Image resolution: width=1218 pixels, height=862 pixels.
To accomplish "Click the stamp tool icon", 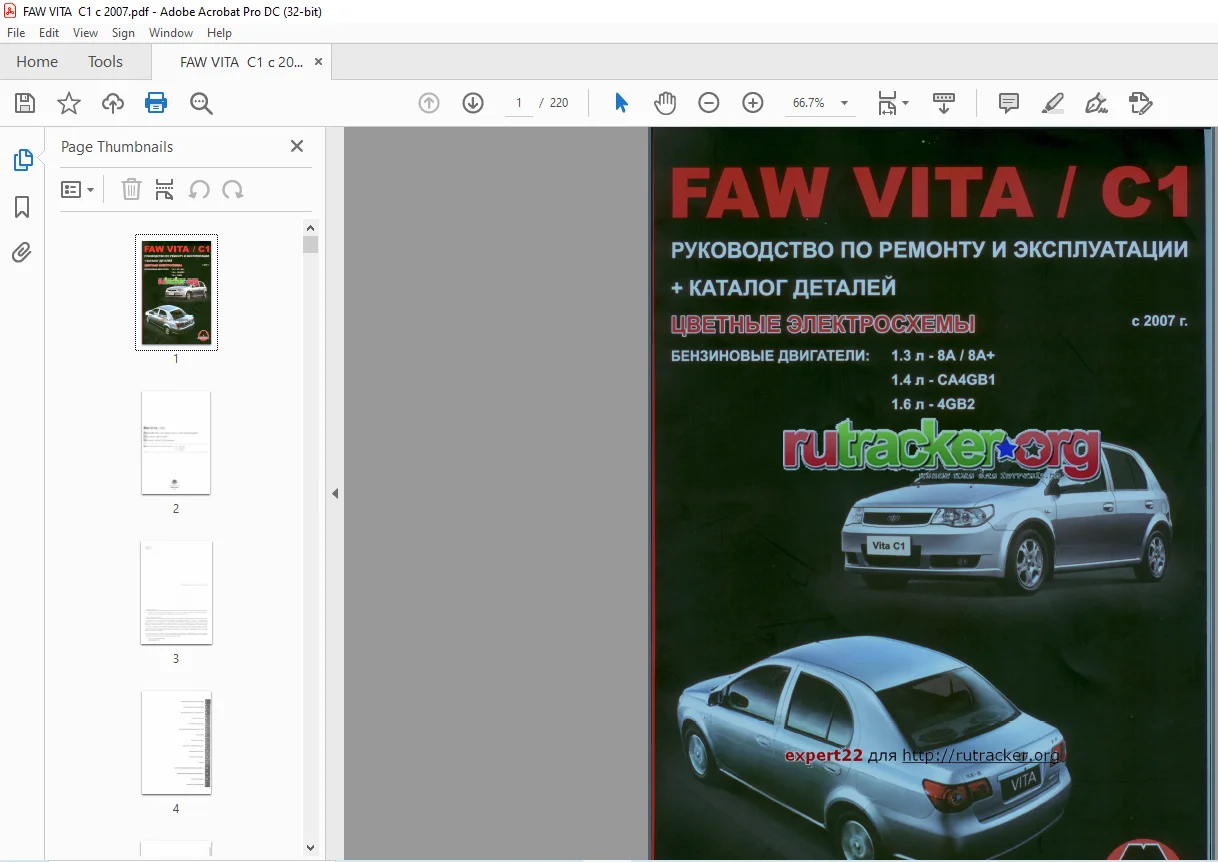I will coord(1141,103).
